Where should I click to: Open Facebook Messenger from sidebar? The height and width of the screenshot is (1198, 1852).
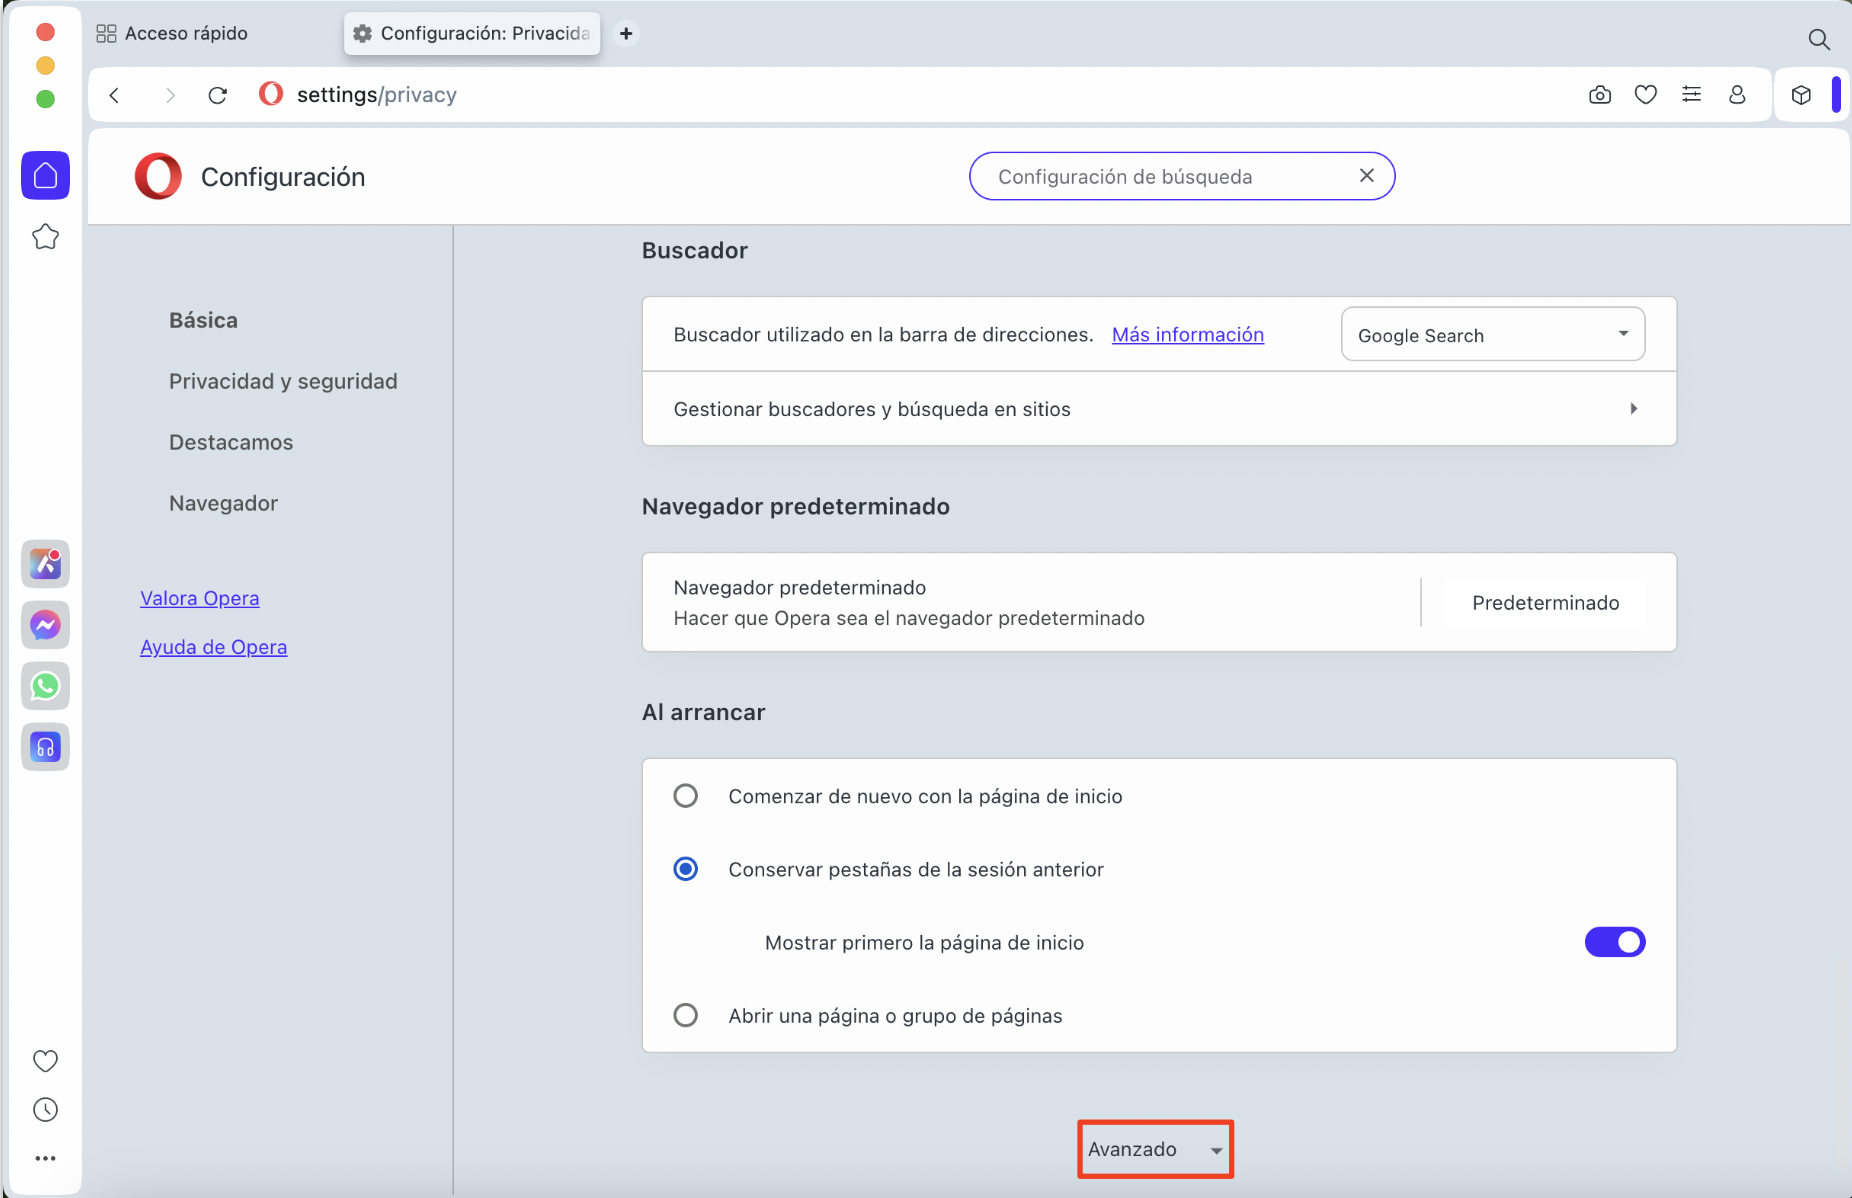click(45, 625)
